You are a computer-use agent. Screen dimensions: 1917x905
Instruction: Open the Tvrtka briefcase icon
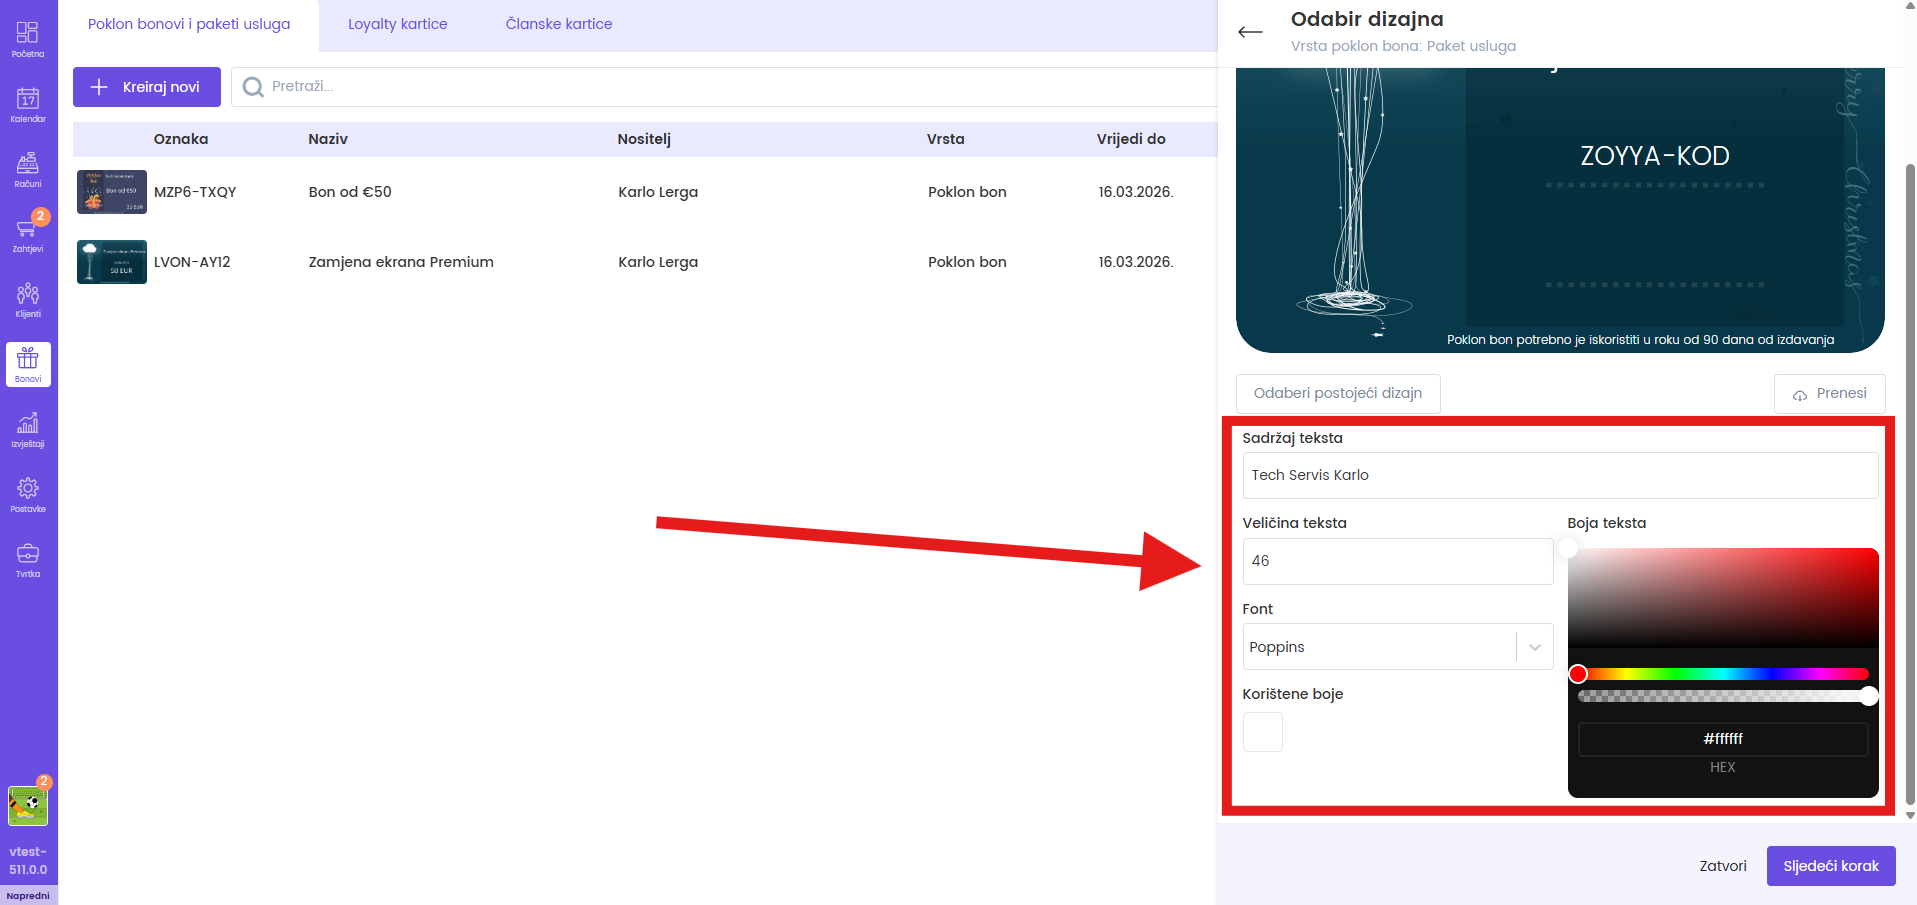click(28, 558)
